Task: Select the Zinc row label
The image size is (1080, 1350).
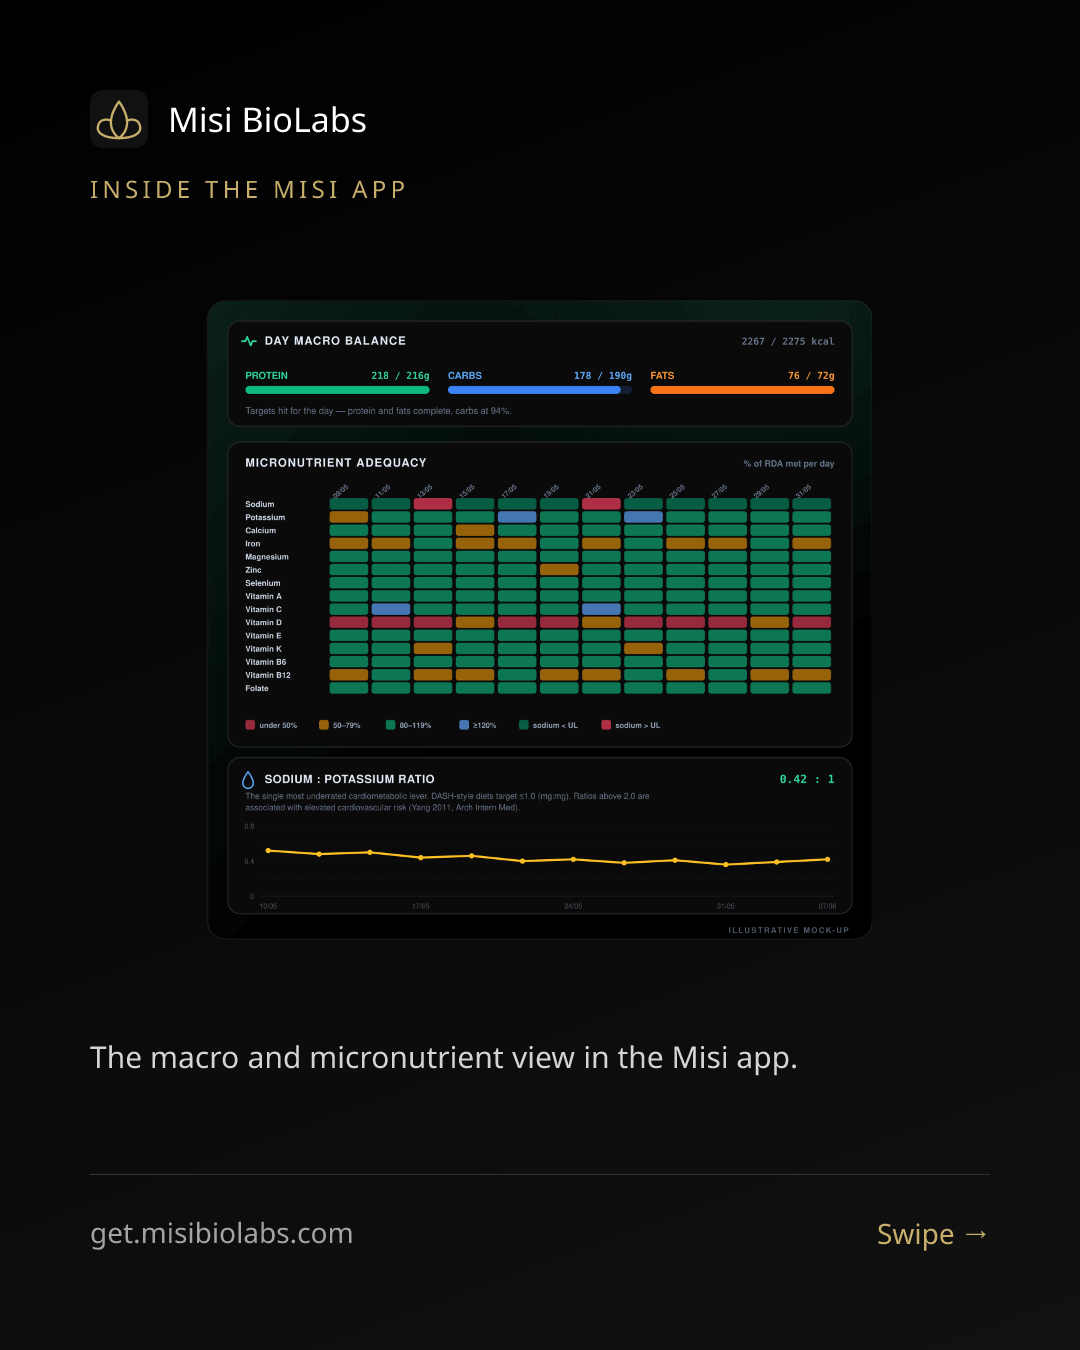Action: click(x=253, y=570)
